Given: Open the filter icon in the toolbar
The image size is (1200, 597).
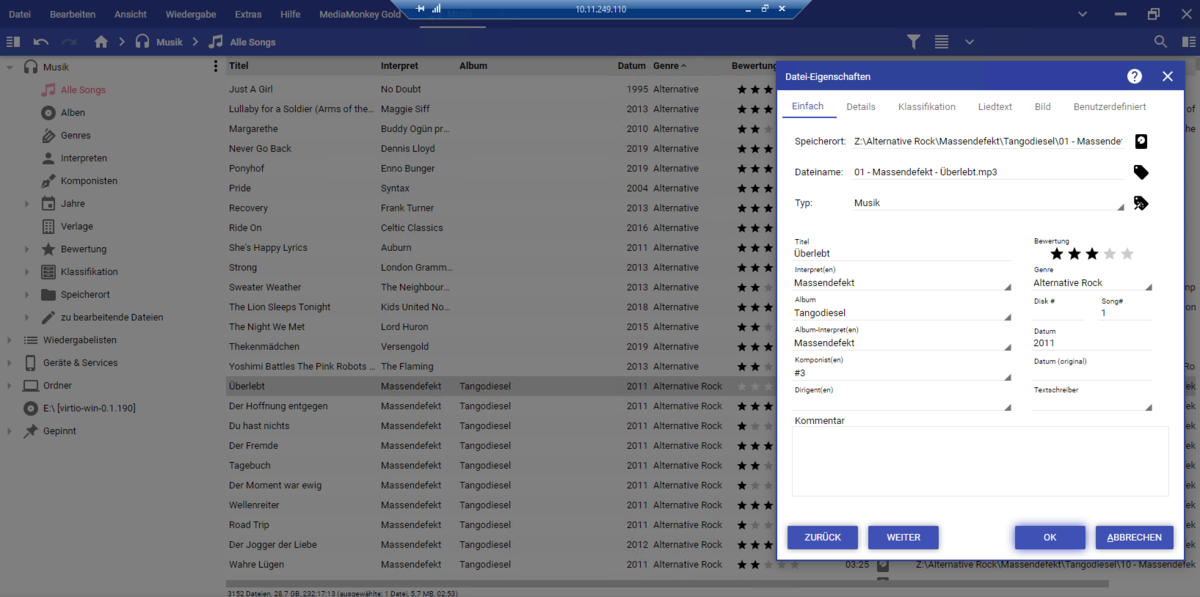Looking at the screenshot, I should [x=913, y=42].
